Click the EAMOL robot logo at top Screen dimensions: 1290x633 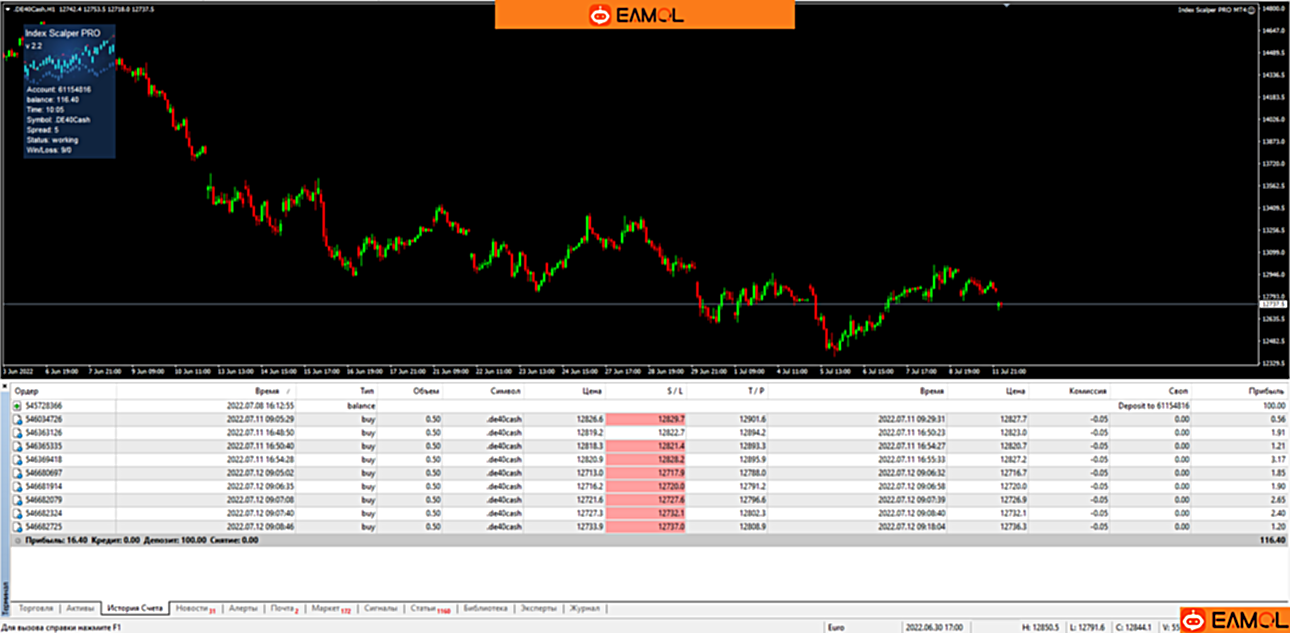[600, 15]
